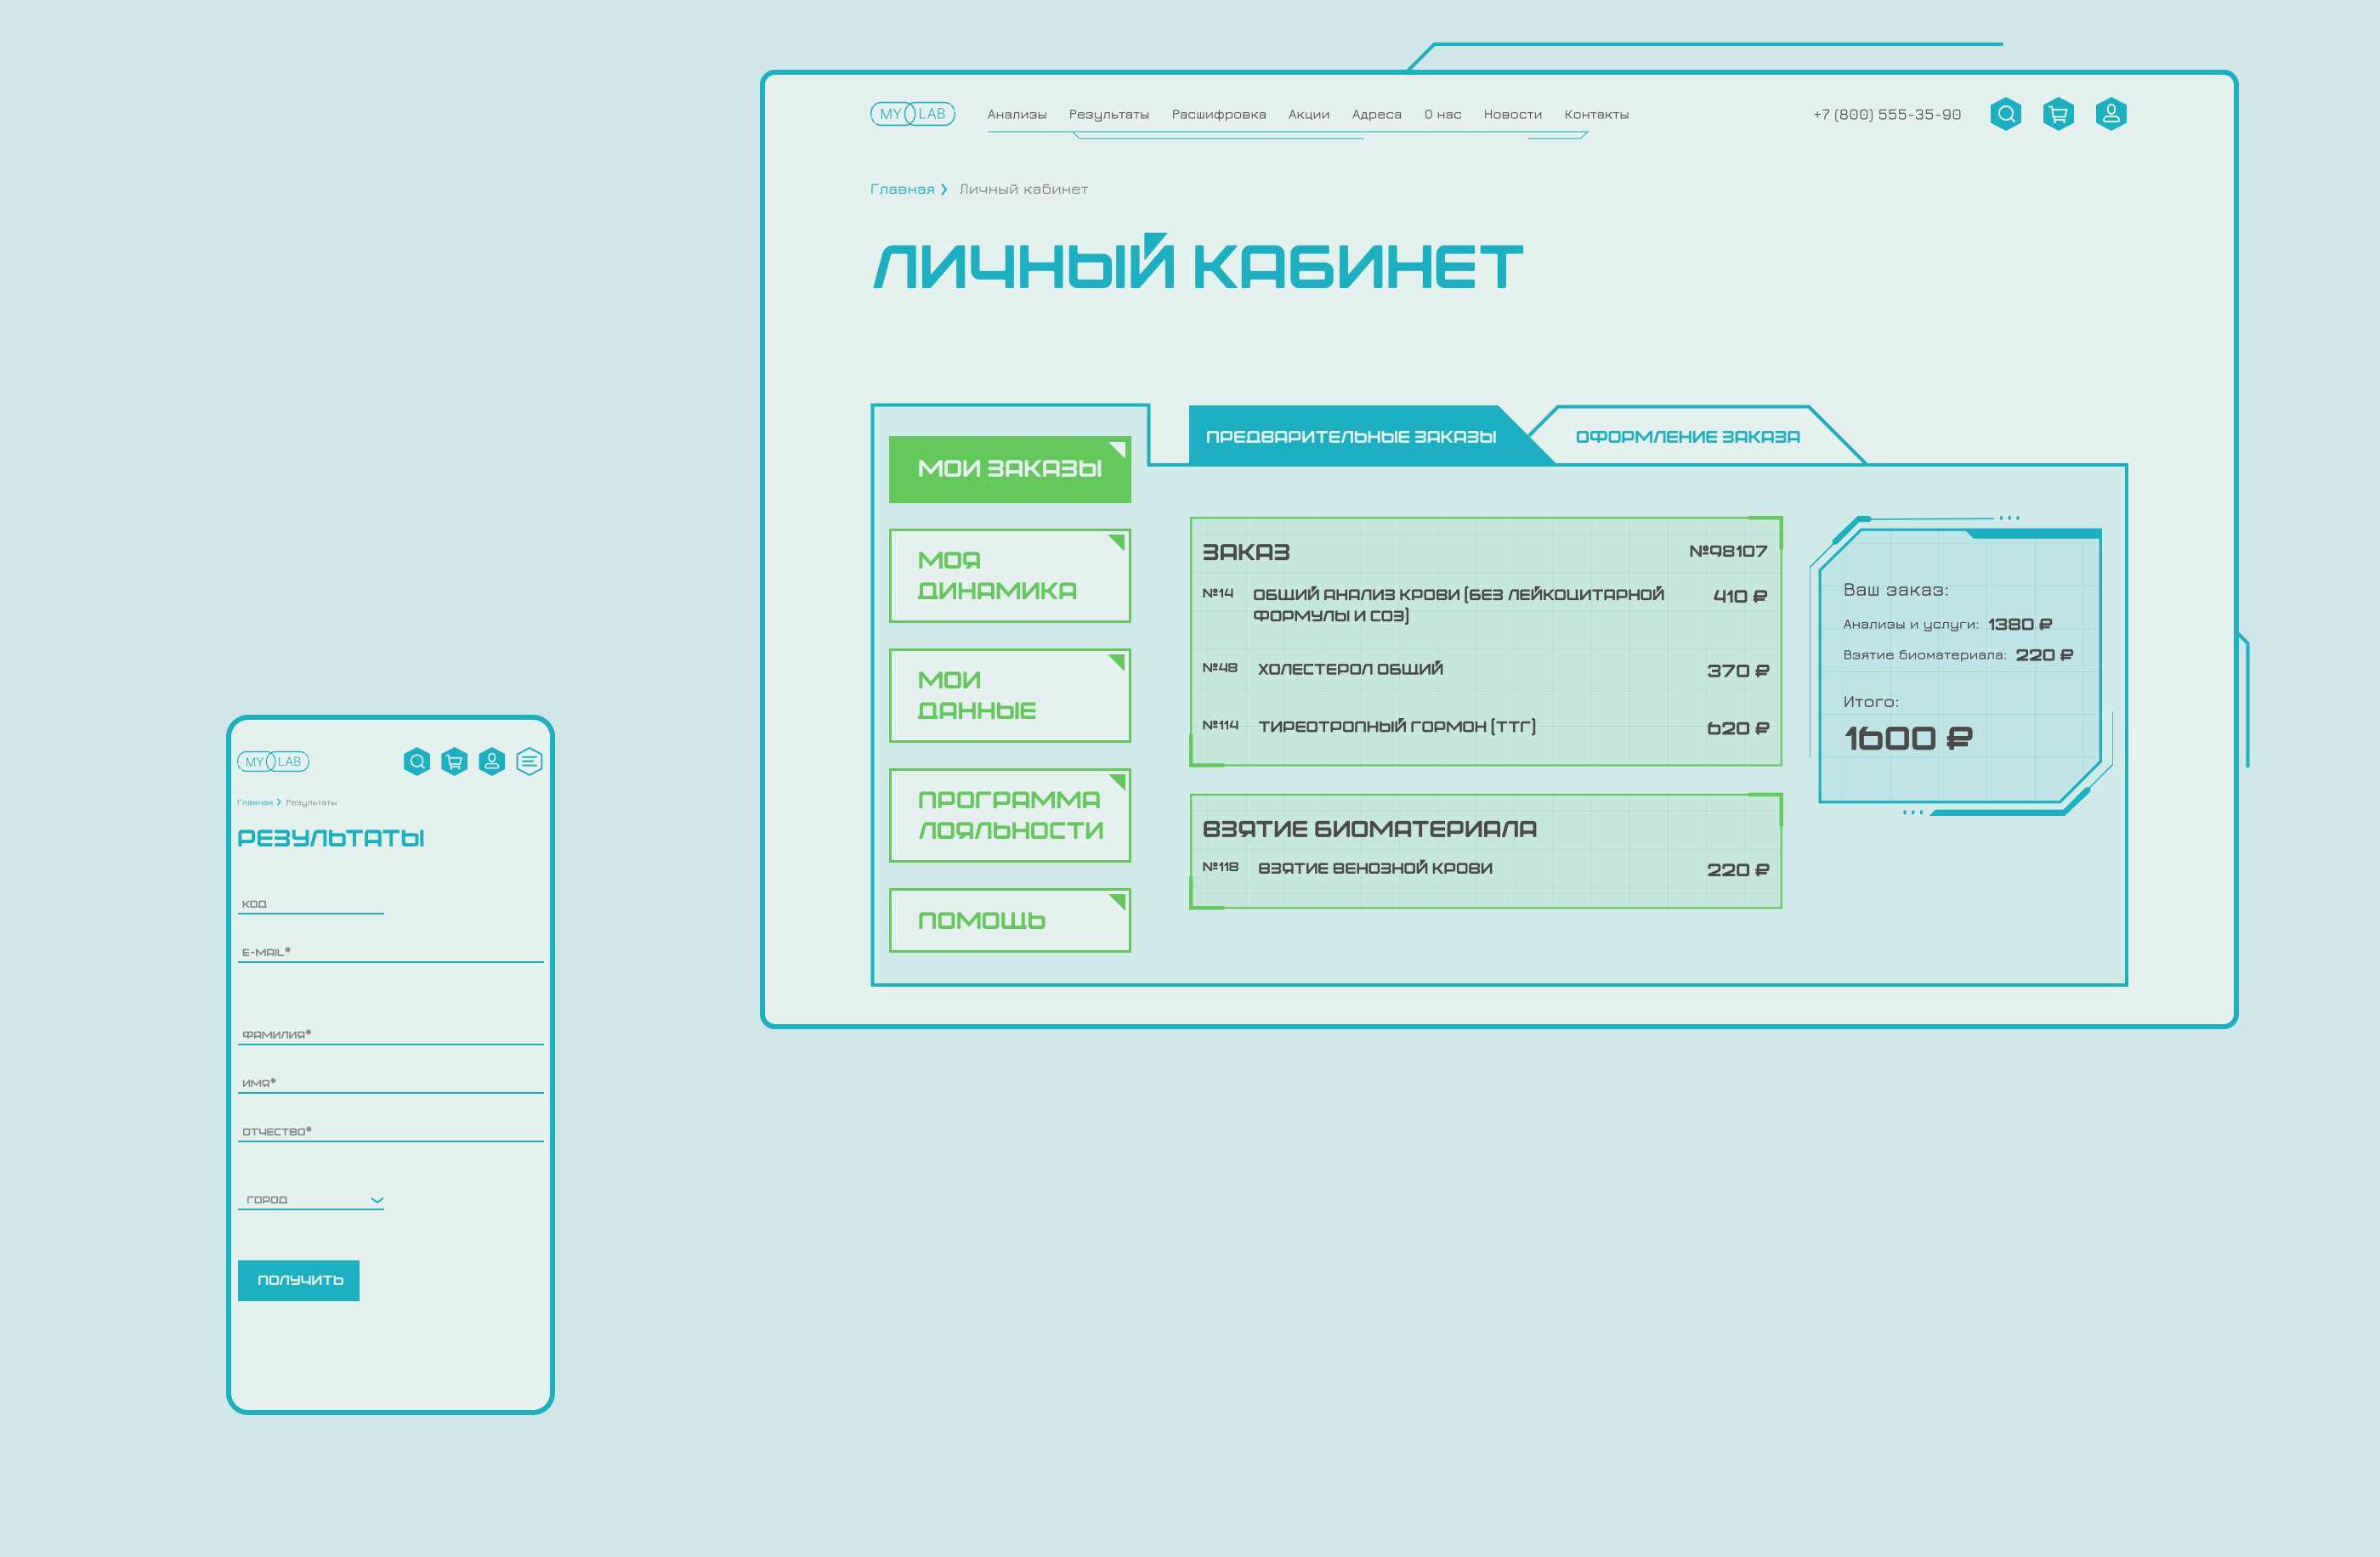Click the mobile user profile icon
The width and height of the screenshot is (2380, 1557).
(x=492, y=762)
